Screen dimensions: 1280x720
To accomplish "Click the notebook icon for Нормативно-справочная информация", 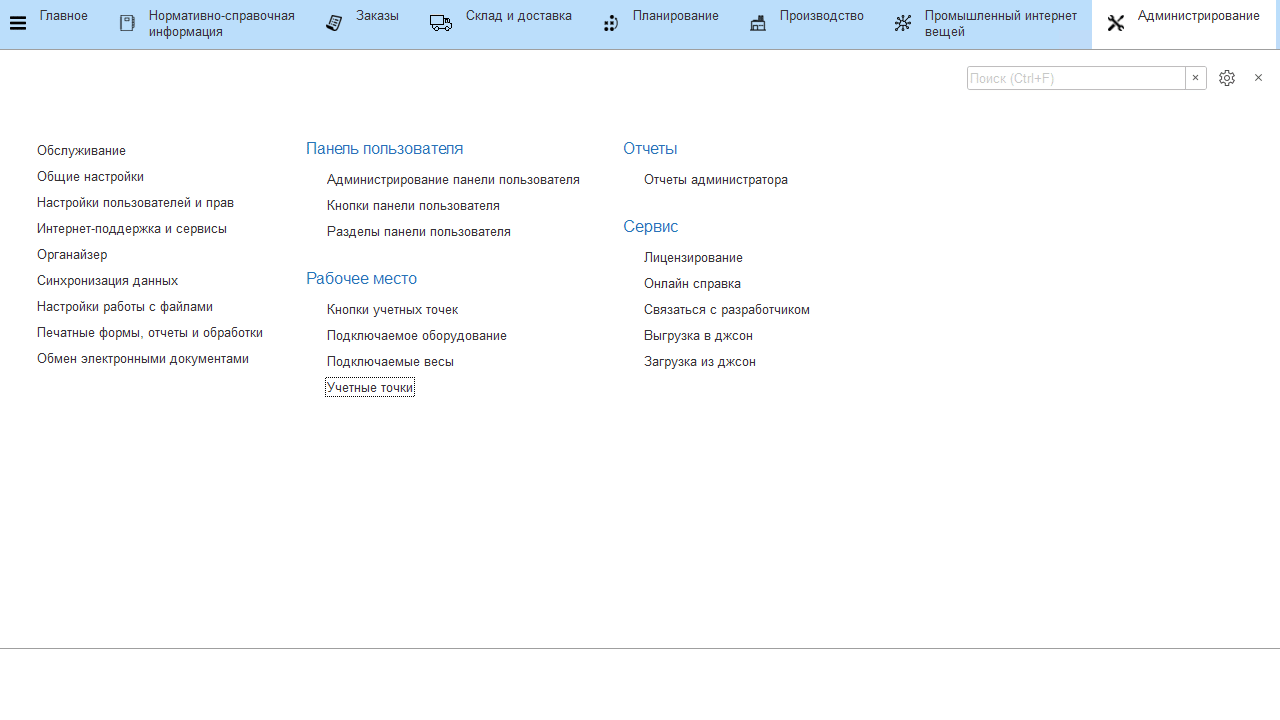I will pyautogui.click(x=127, y=23).
